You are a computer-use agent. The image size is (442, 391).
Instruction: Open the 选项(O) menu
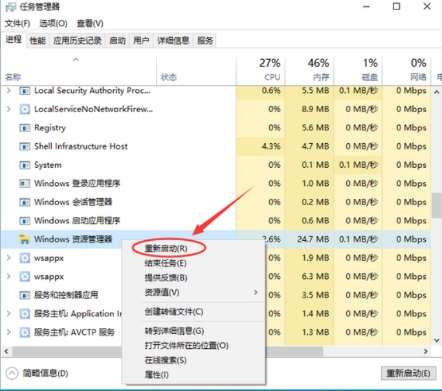pyautogui.click(x=53, y=23)
